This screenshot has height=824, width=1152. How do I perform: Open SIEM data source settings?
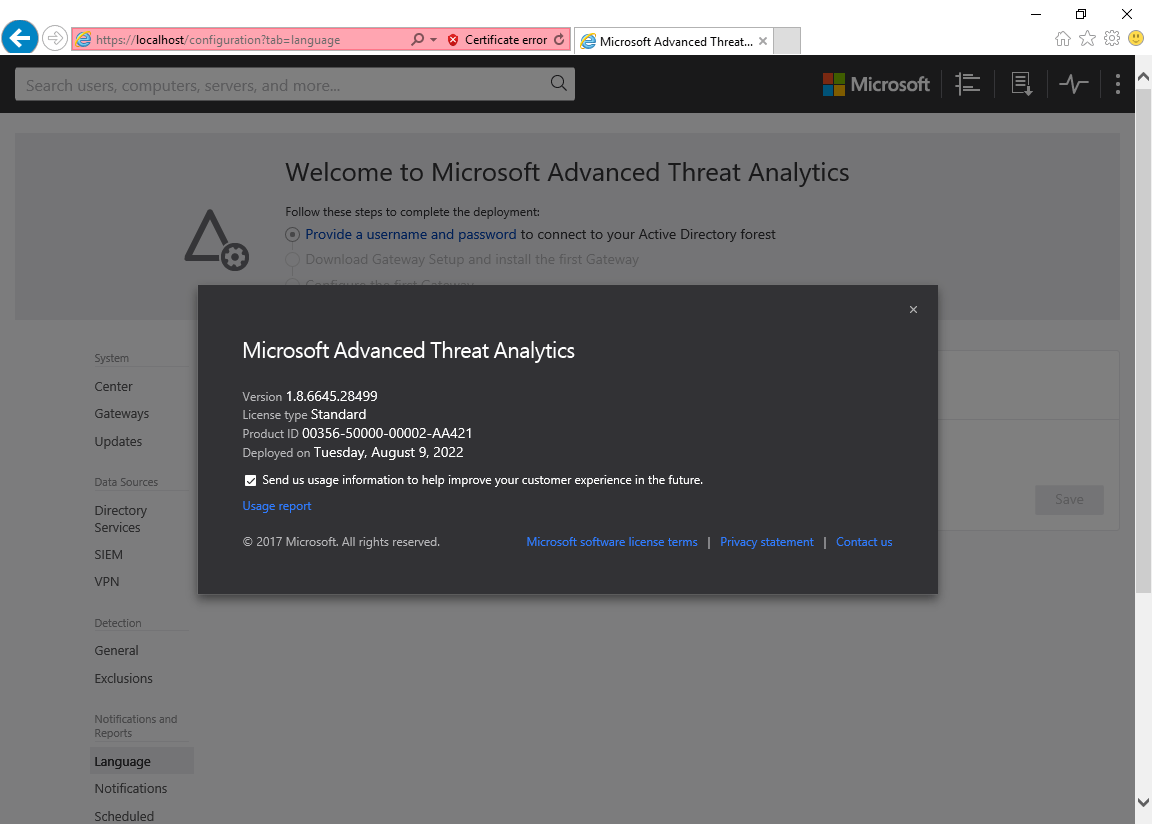[x=108, y=554]
